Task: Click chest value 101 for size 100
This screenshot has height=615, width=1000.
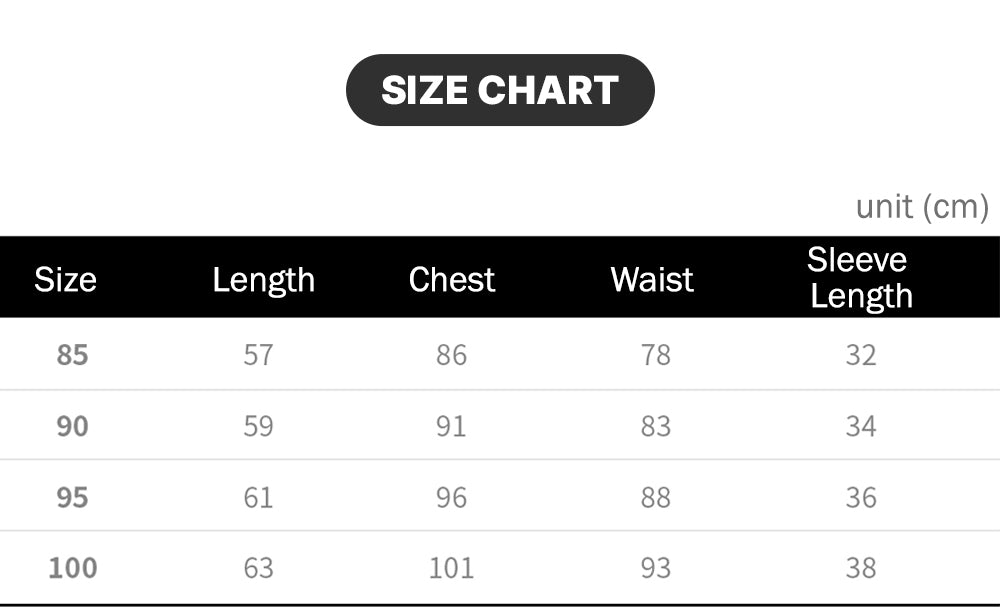Action: (x=451, y=568)
